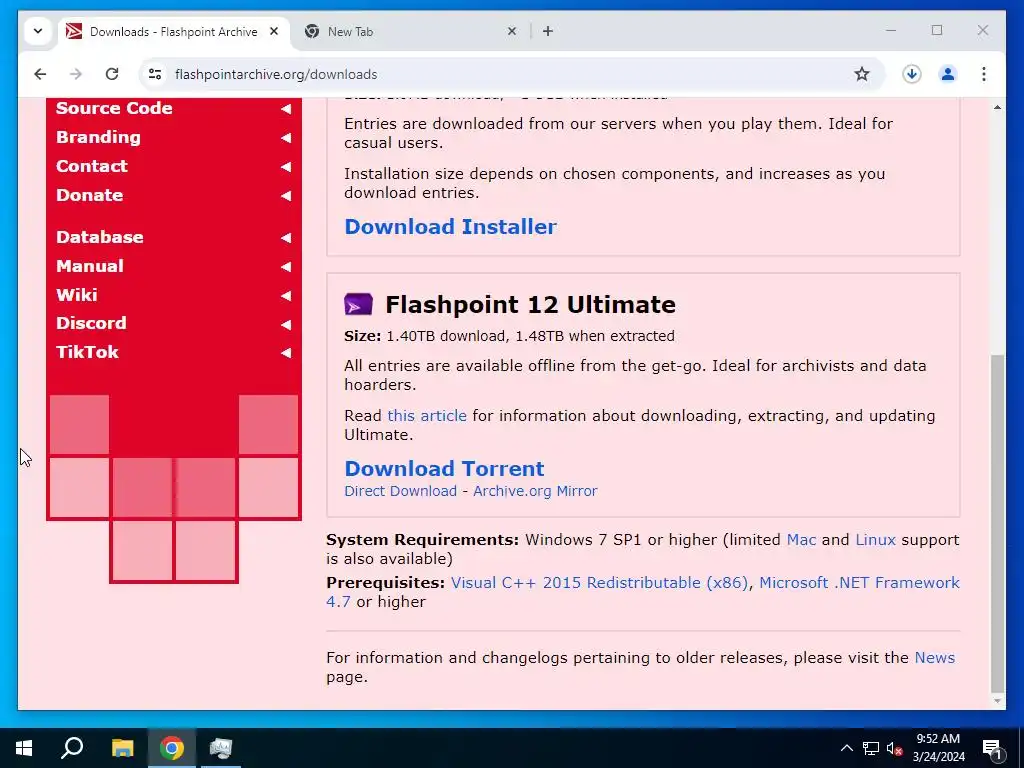Click the Download Installer link
The height and width of the screenshot is (768, 1024).
(x=451, y=227)
